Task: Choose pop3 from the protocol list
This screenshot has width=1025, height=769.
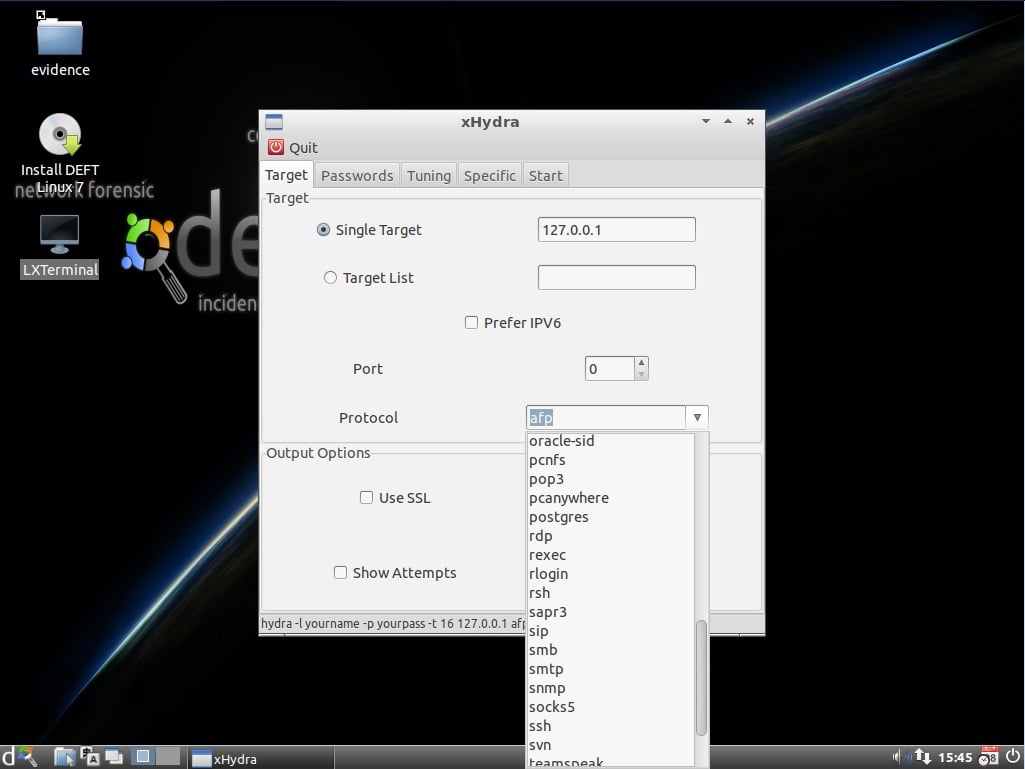Action: tap(611, 479)
